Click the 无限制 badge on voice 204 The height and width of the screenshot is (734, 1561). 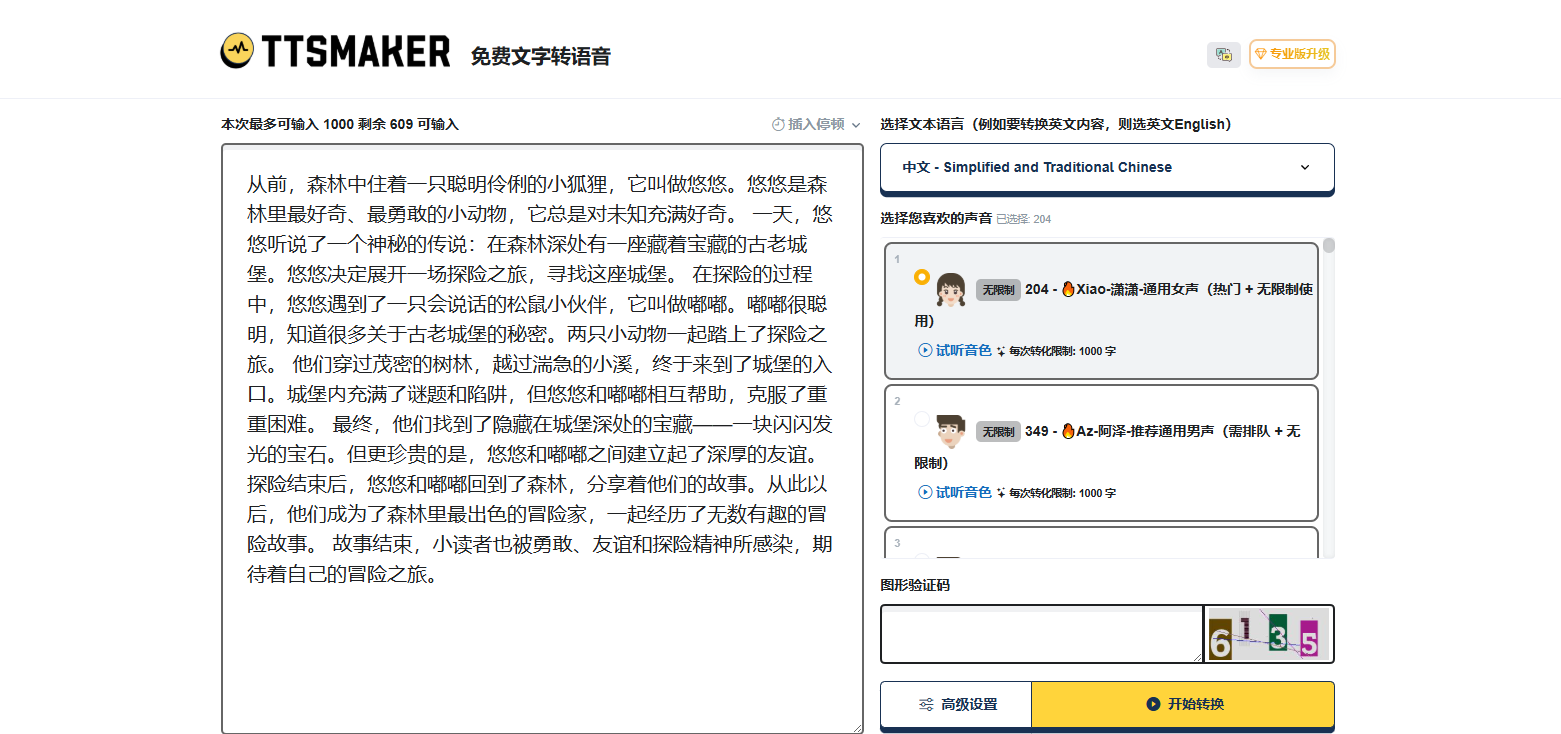click(x=997, y=290)
